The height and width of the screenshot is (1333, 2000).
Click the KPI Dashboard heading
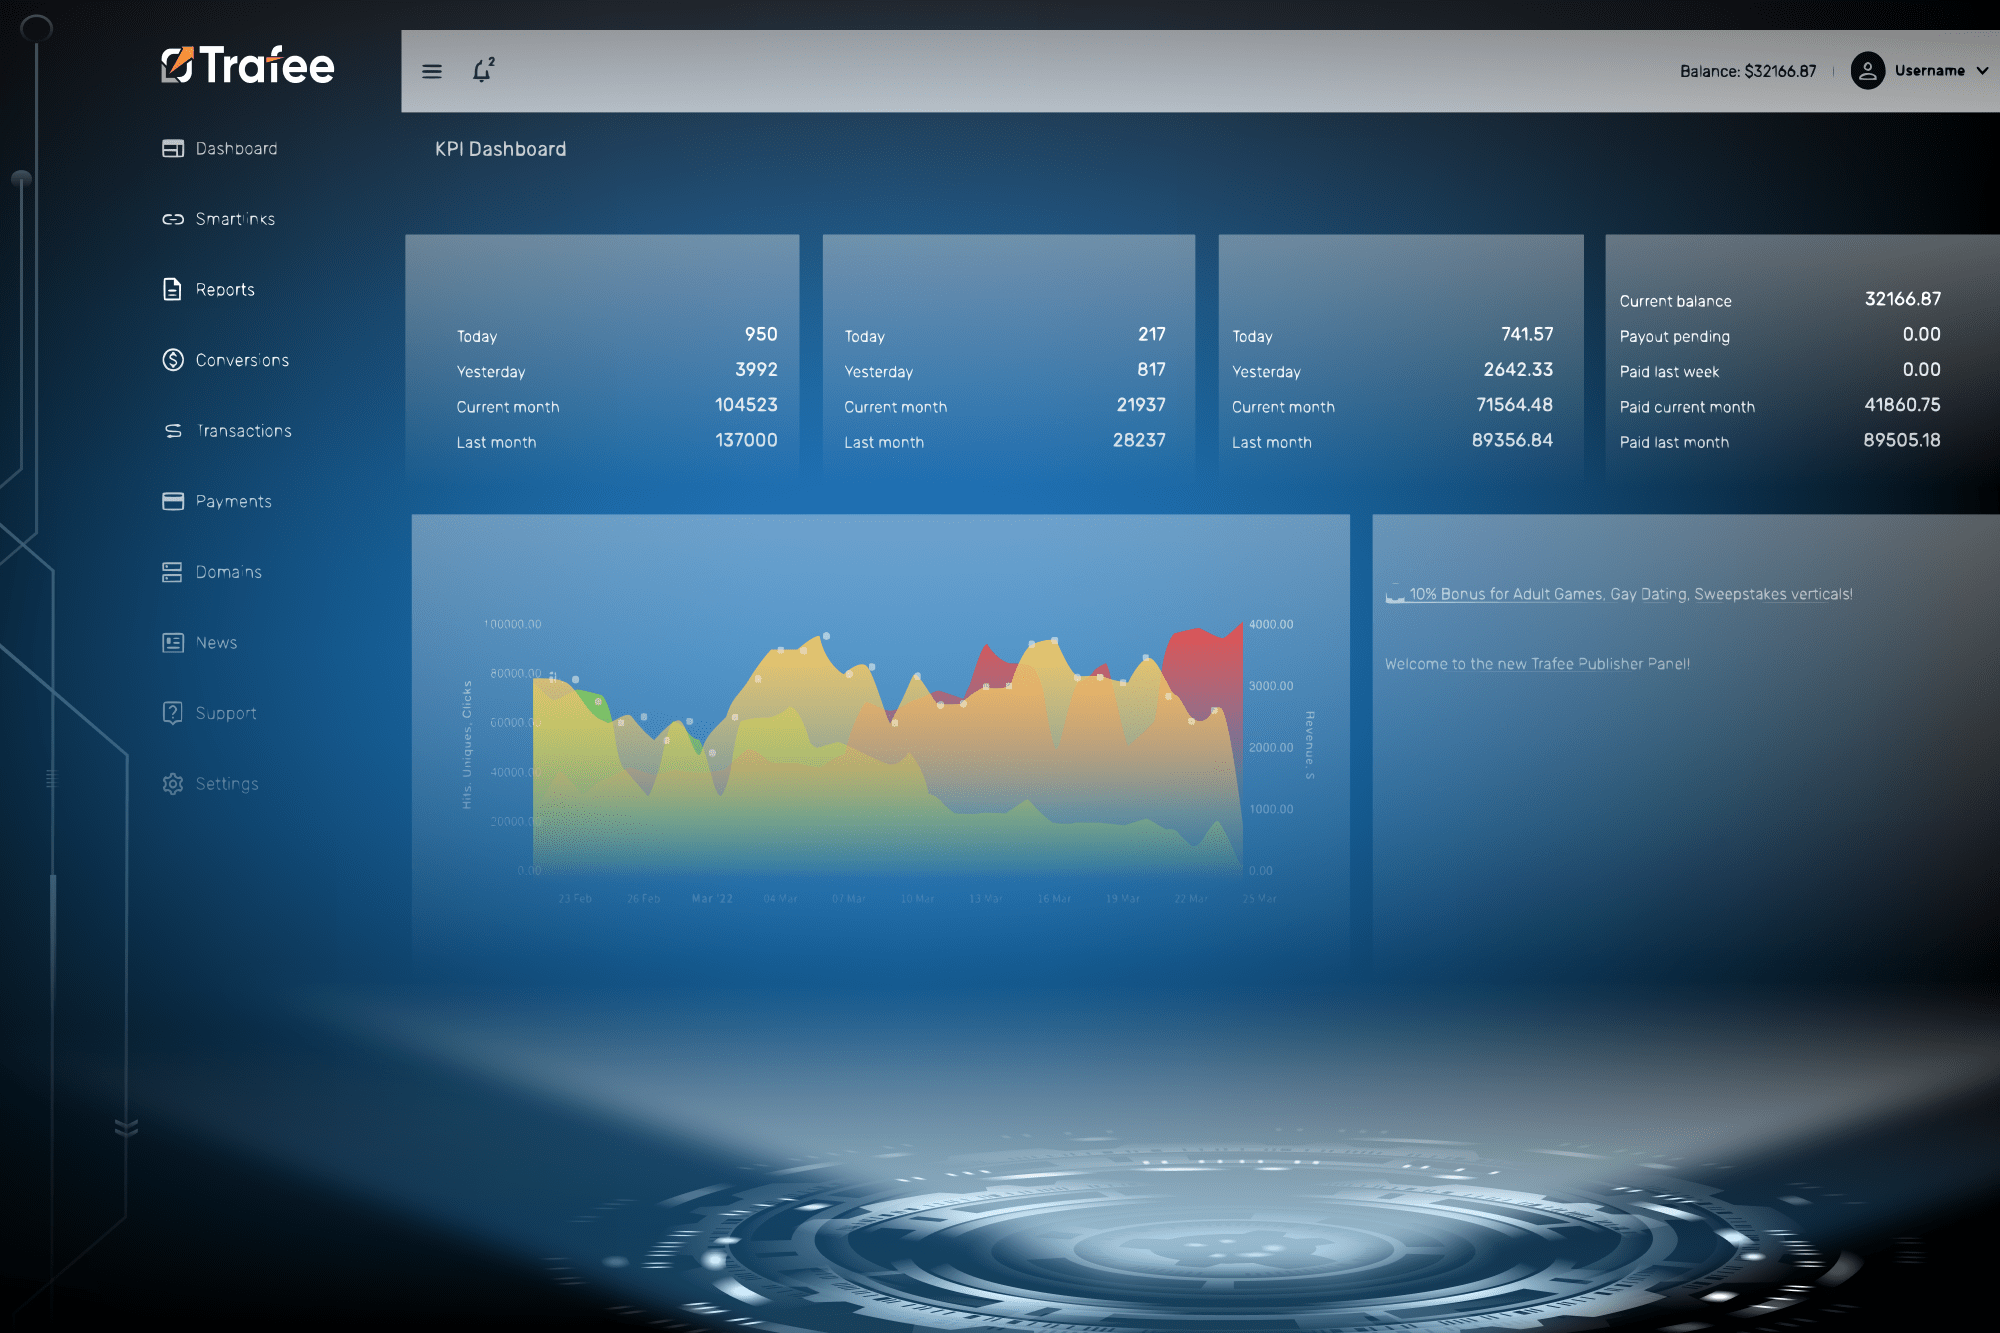click(500, 149)
